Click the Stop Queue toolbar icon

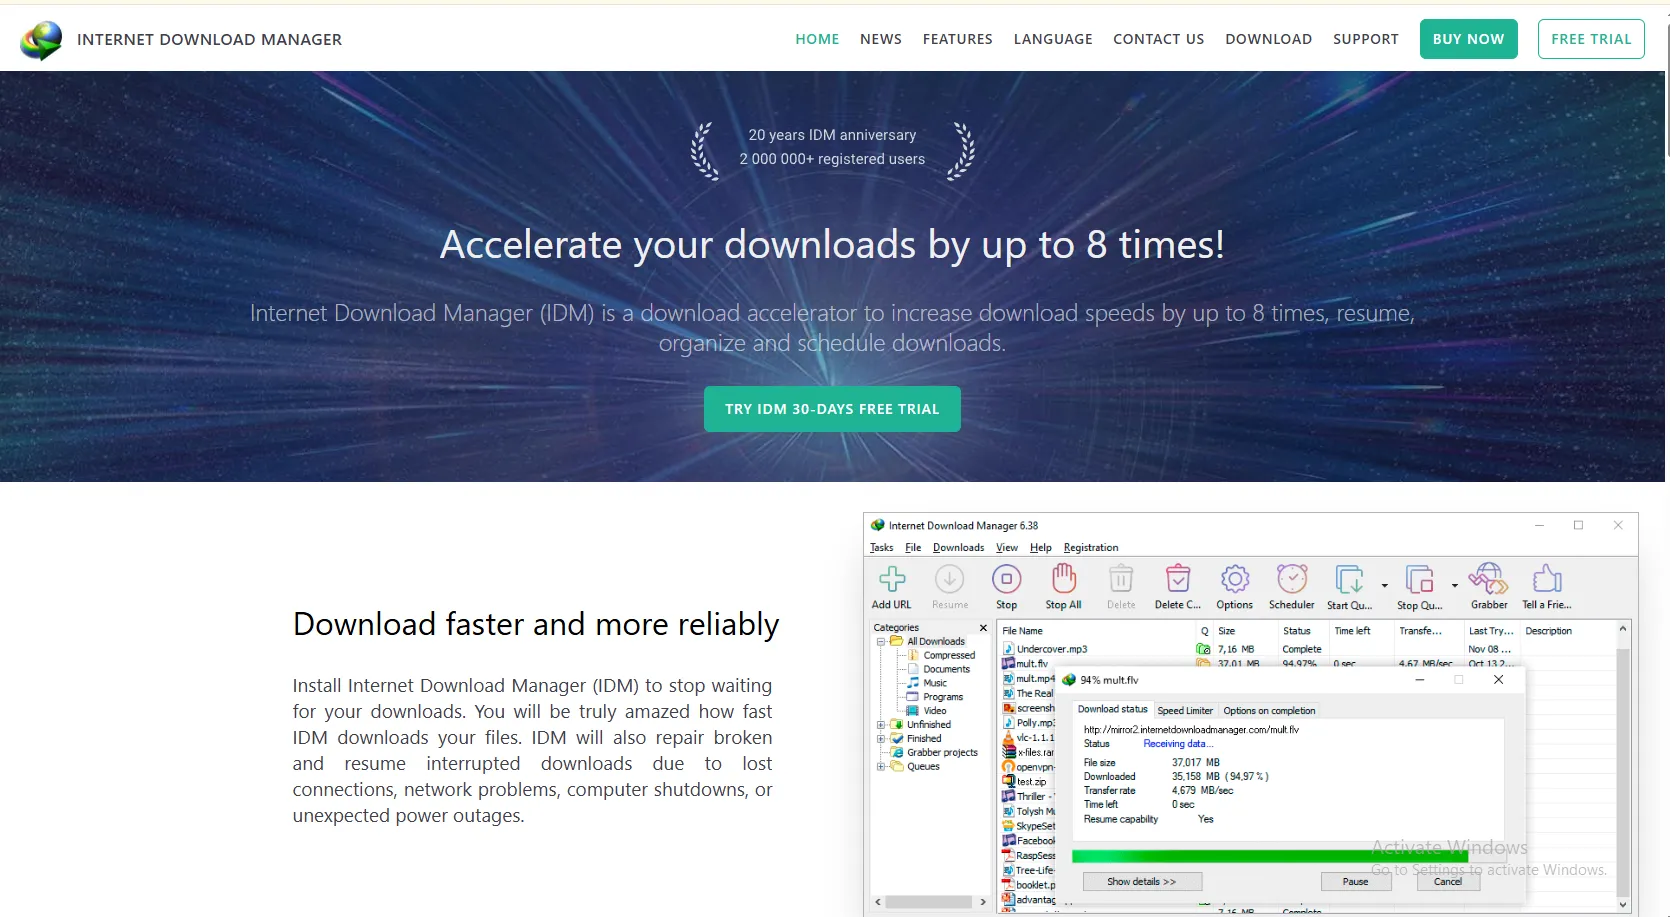coord(1419,579)
